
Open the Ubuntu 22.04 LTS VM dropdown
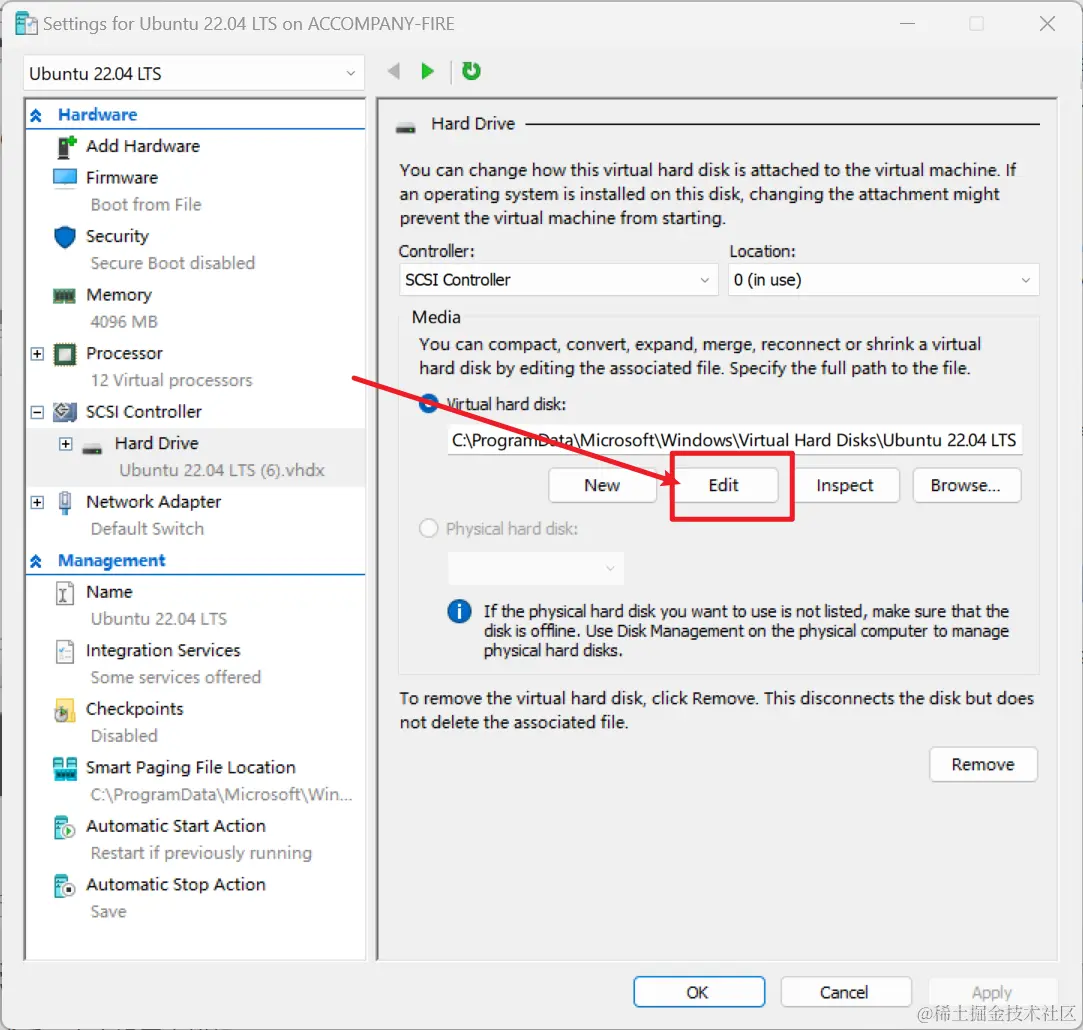tap(193, 73)
